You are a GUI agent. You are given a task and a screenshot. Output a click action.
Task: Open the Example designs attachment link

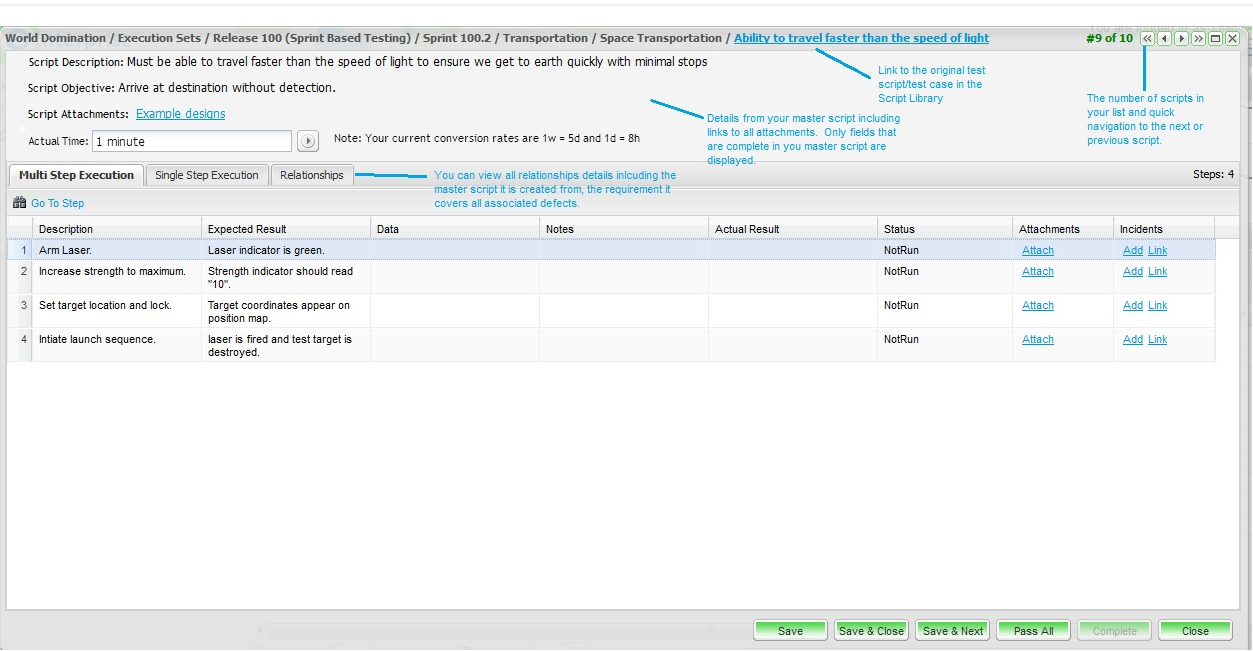pos(180,114)
